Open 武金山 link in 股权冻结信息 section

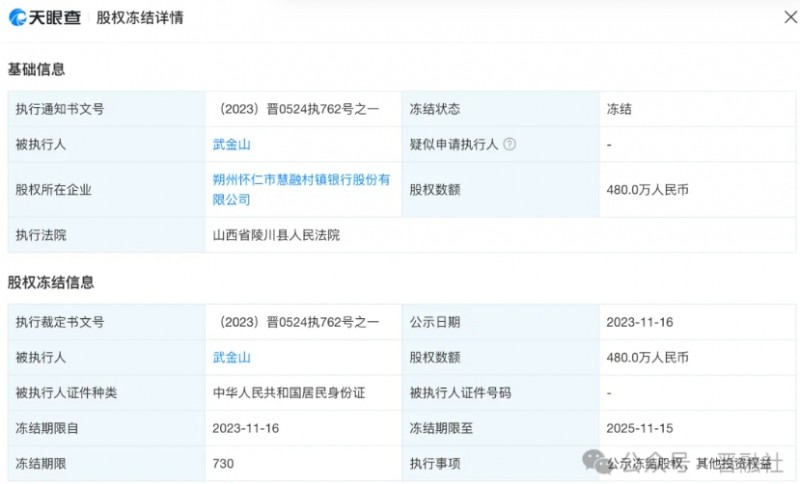(232, 358)
